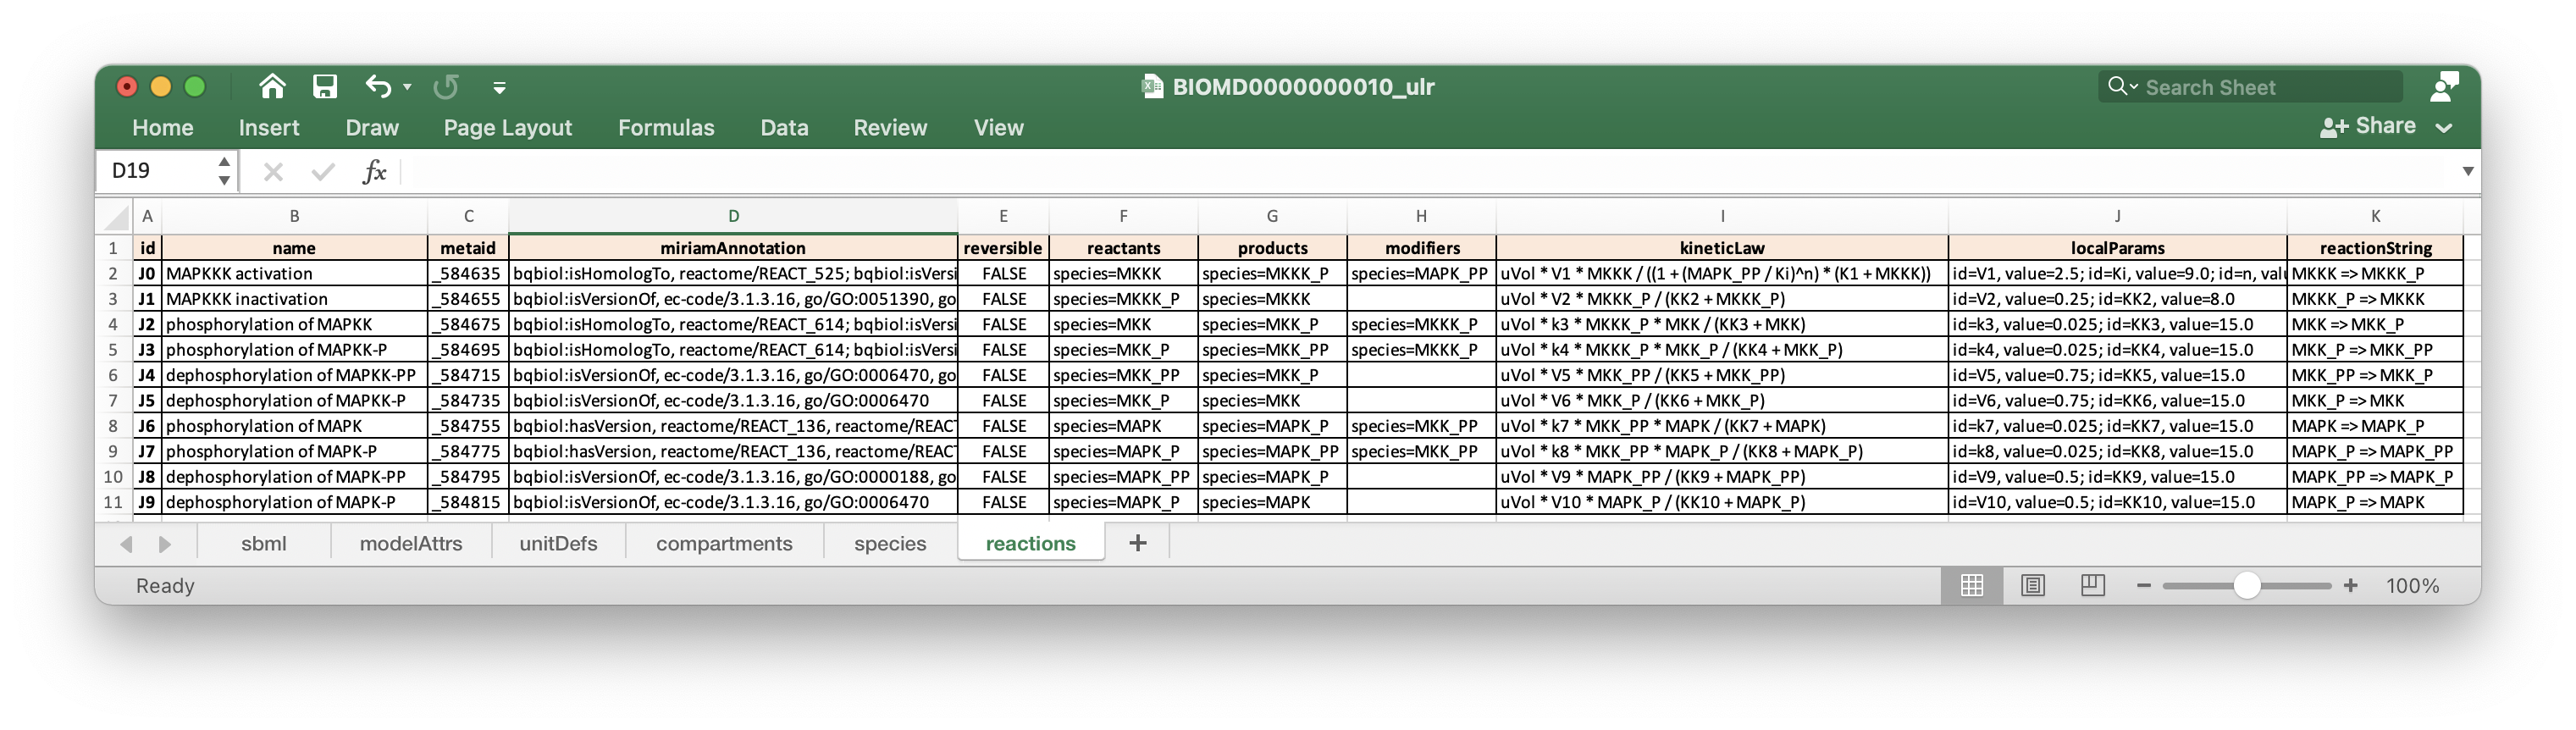The height and width of the screenshot is (730, 2576).
Task: Click the zoom out minus button
Action: point(2143,586)
